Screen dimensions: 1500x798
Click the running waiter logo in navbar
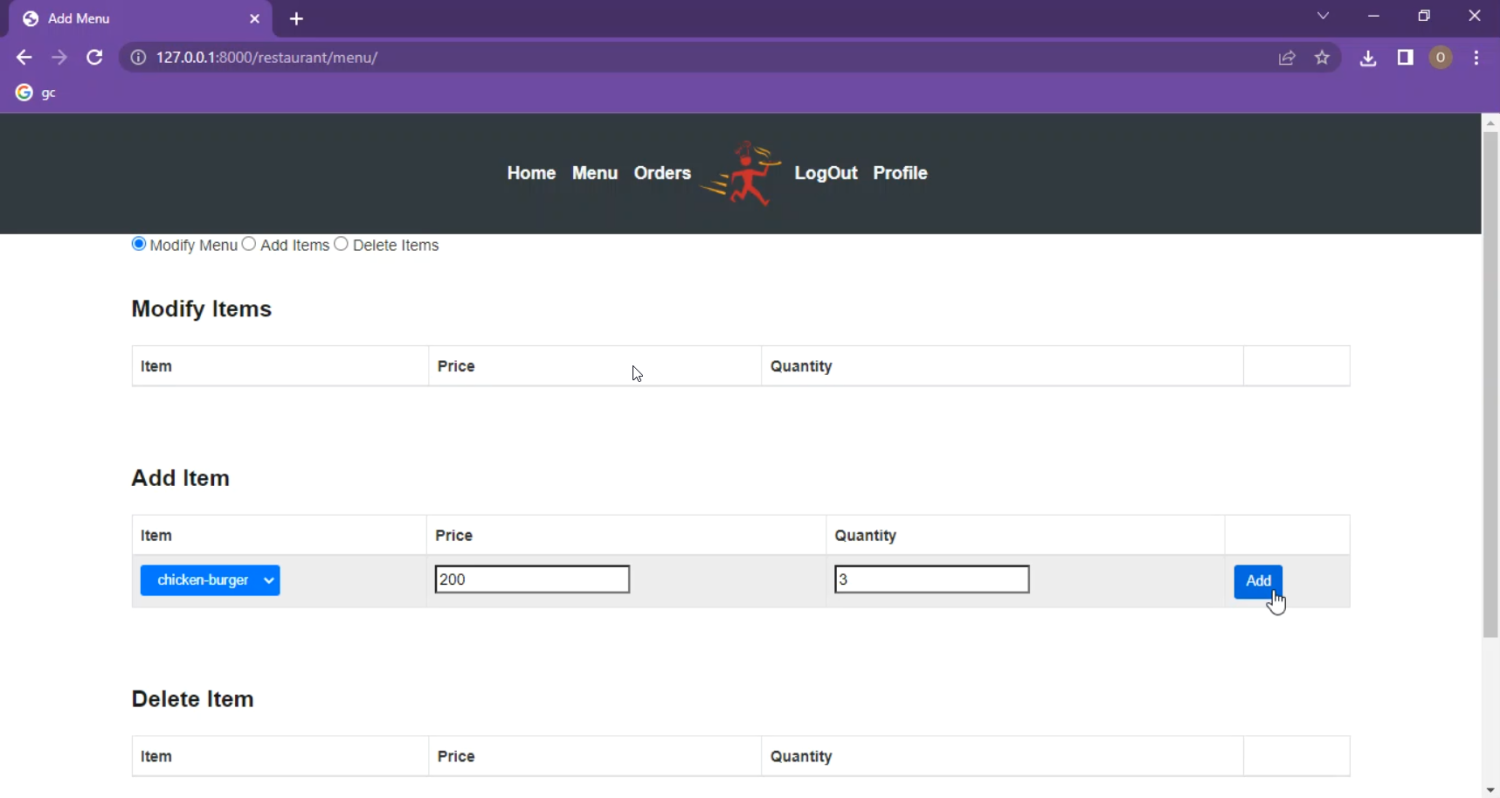click(741, 173)
